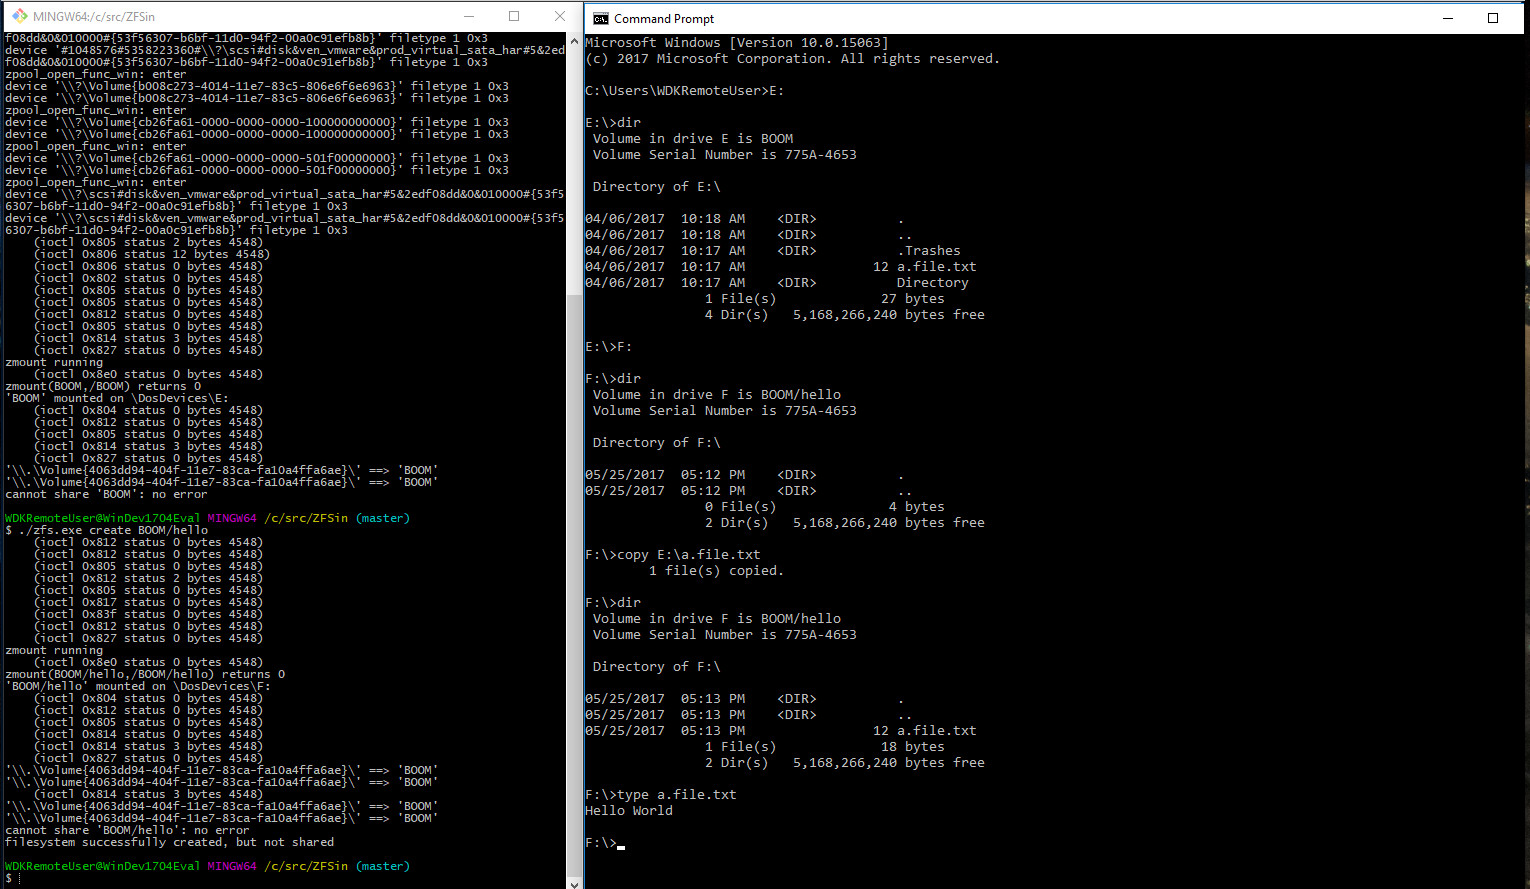The image size is (1530, 889).
Task: Click the type a.file.txt command line
Action: [x=661, y=795]
